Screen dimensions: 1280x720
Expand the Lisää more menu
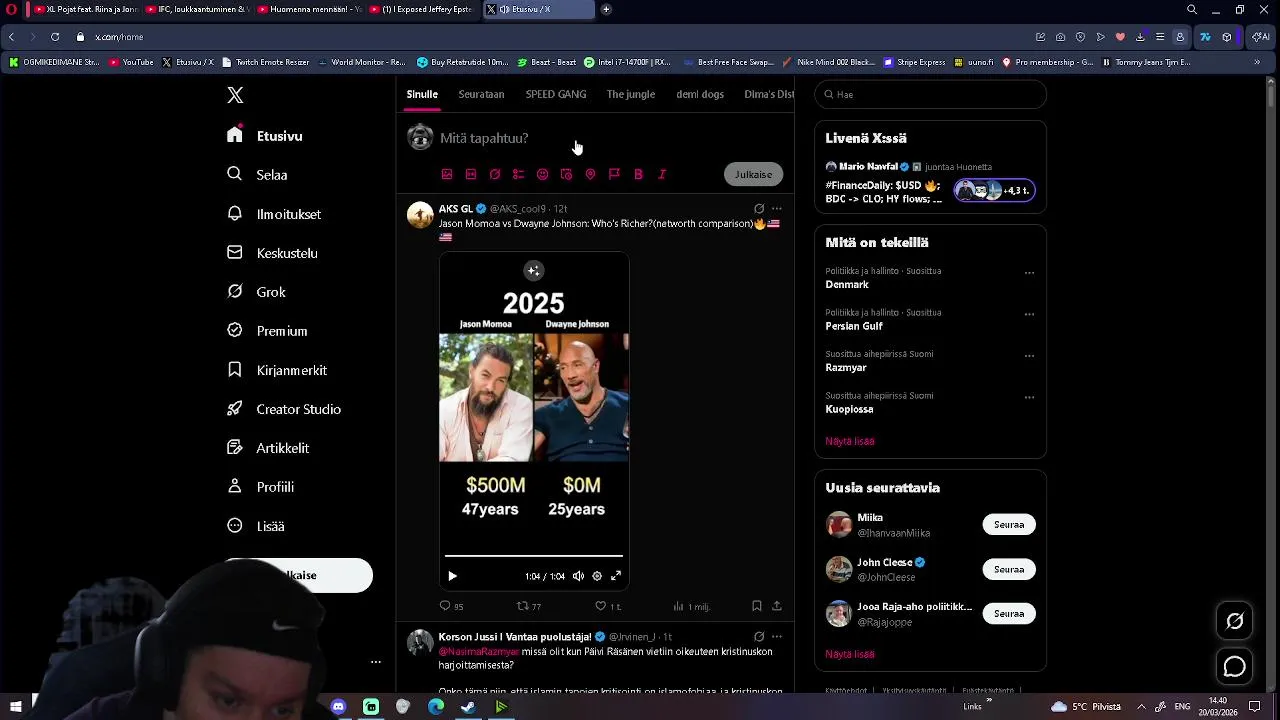[256, 526]
